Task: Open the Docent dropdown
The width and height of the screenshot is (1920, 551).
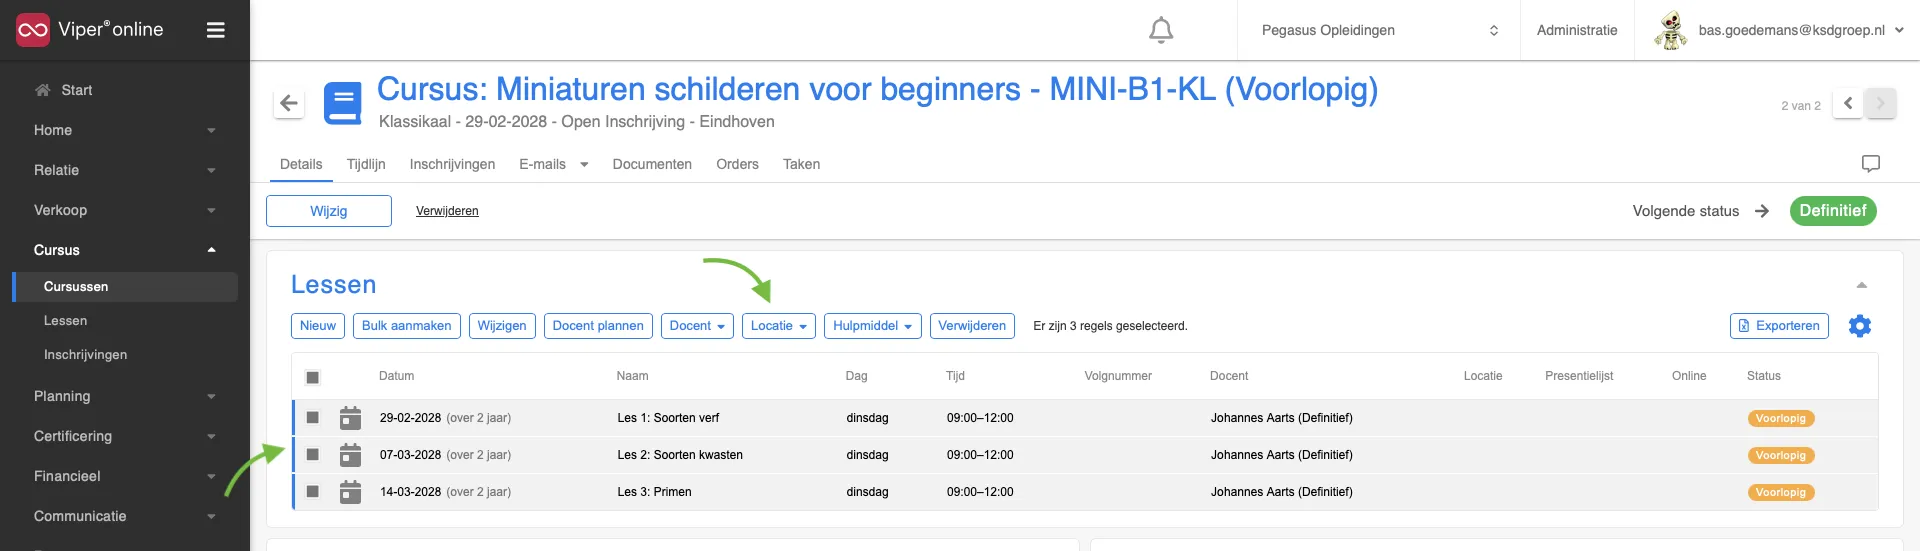Action: pos(697,326)
